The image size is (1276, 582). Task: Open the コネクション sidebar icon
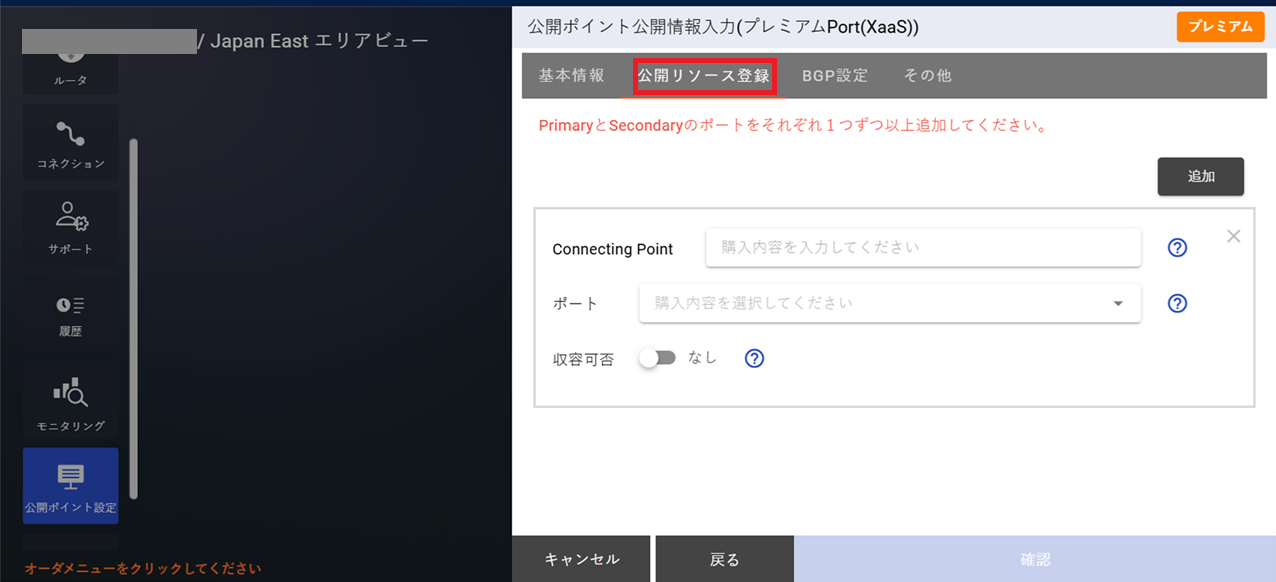coord(70,140)
